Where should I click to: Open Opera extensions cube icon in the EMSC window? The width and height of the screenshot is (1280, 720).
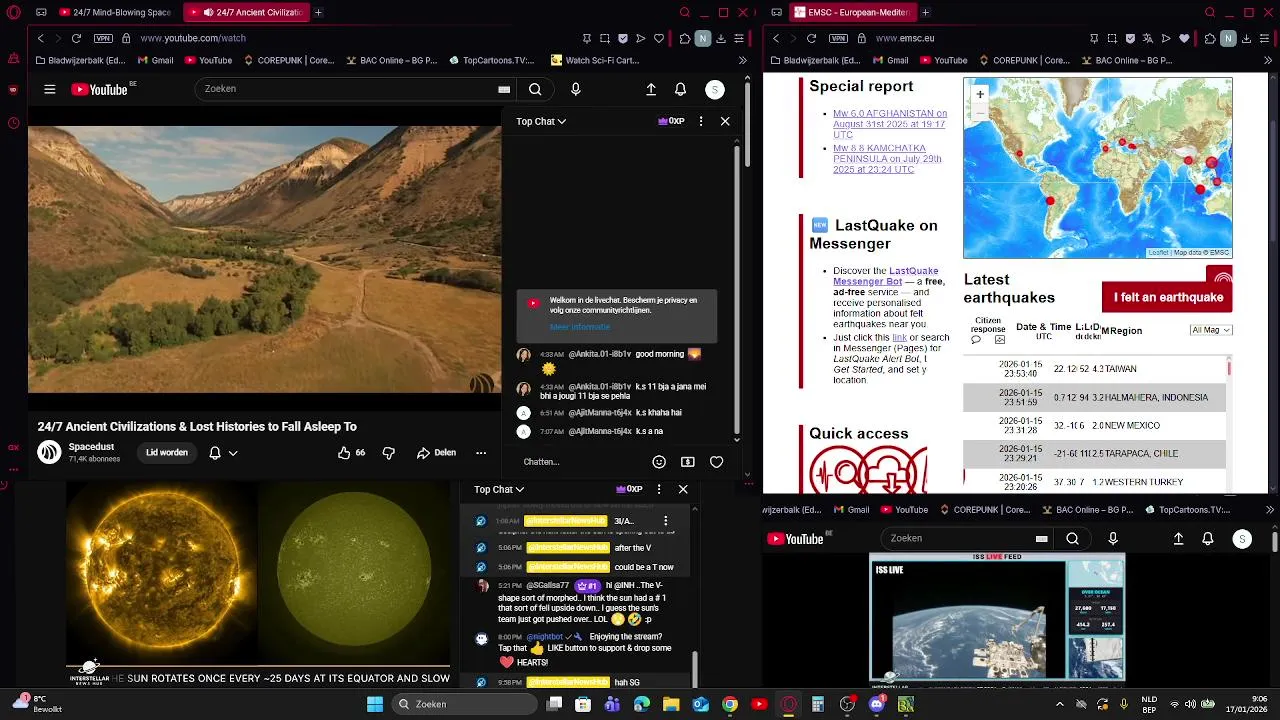click(1209, 38)
